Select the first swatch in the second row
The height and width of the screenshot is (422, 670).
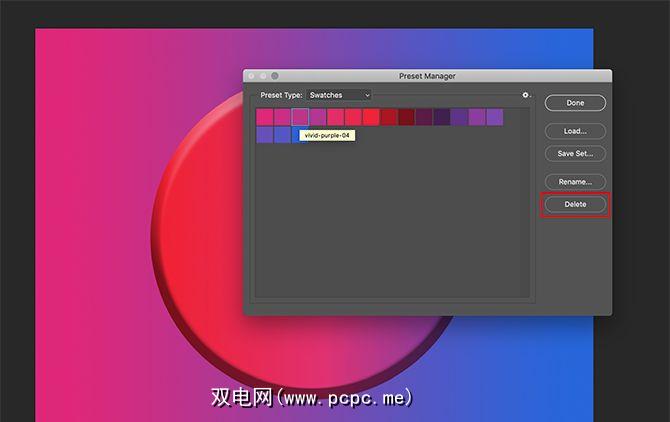[x=265, y=135]
